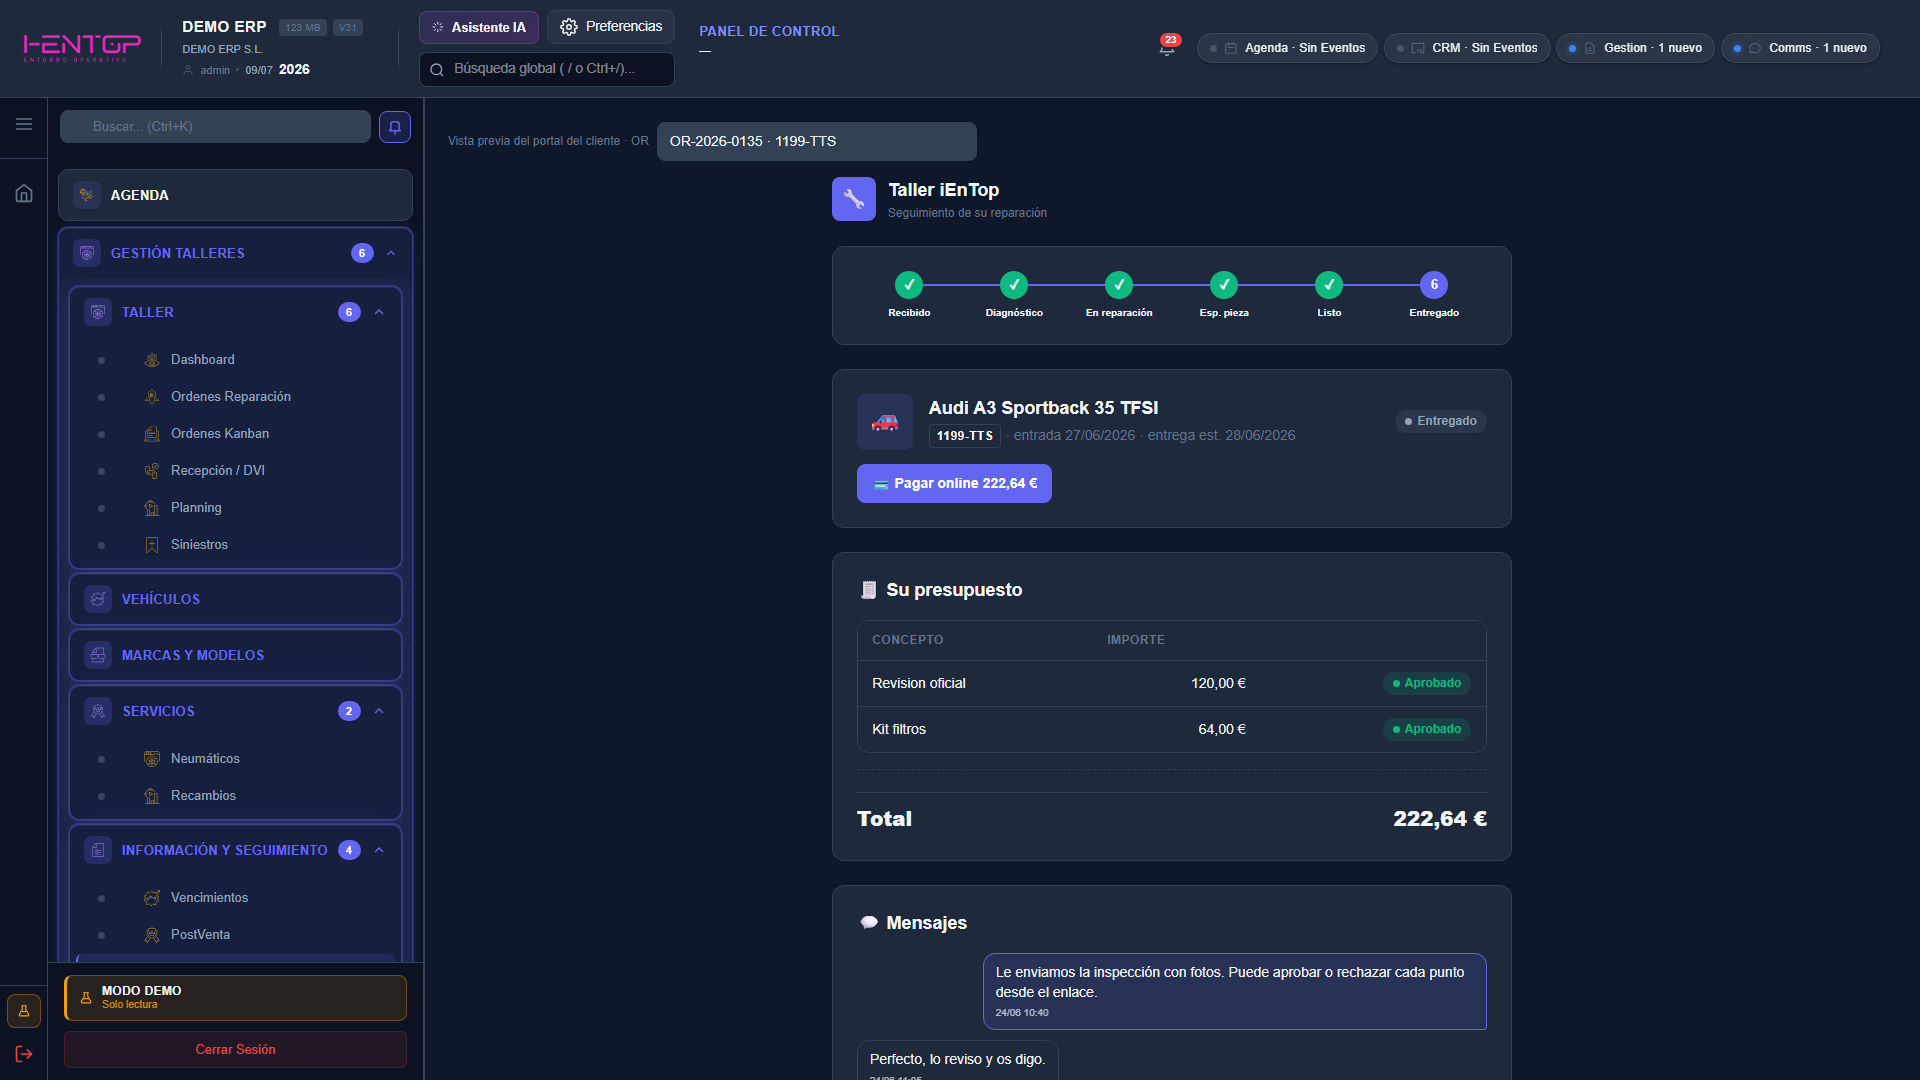Image resolution: width=1920 pixels, height=1080 pixels.
Task: Click the Entregado status badge on vehicle card
Action: pyautogui.click(x=1441, y=421)
